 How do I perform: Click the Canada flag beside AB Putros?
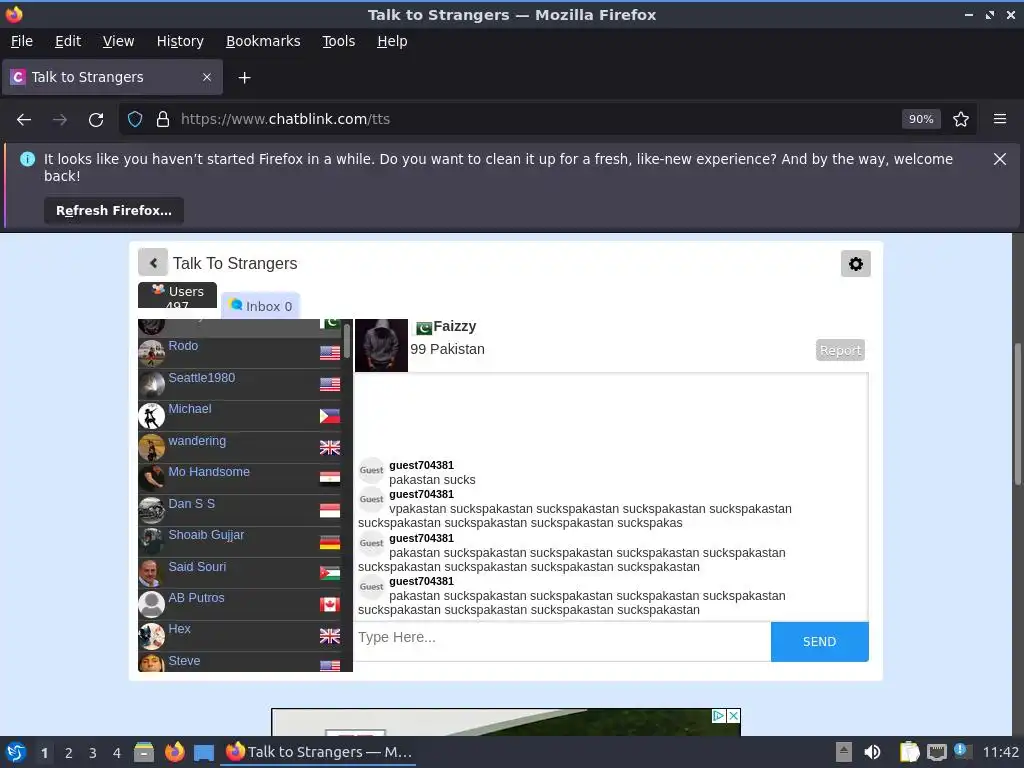point(330,605)
